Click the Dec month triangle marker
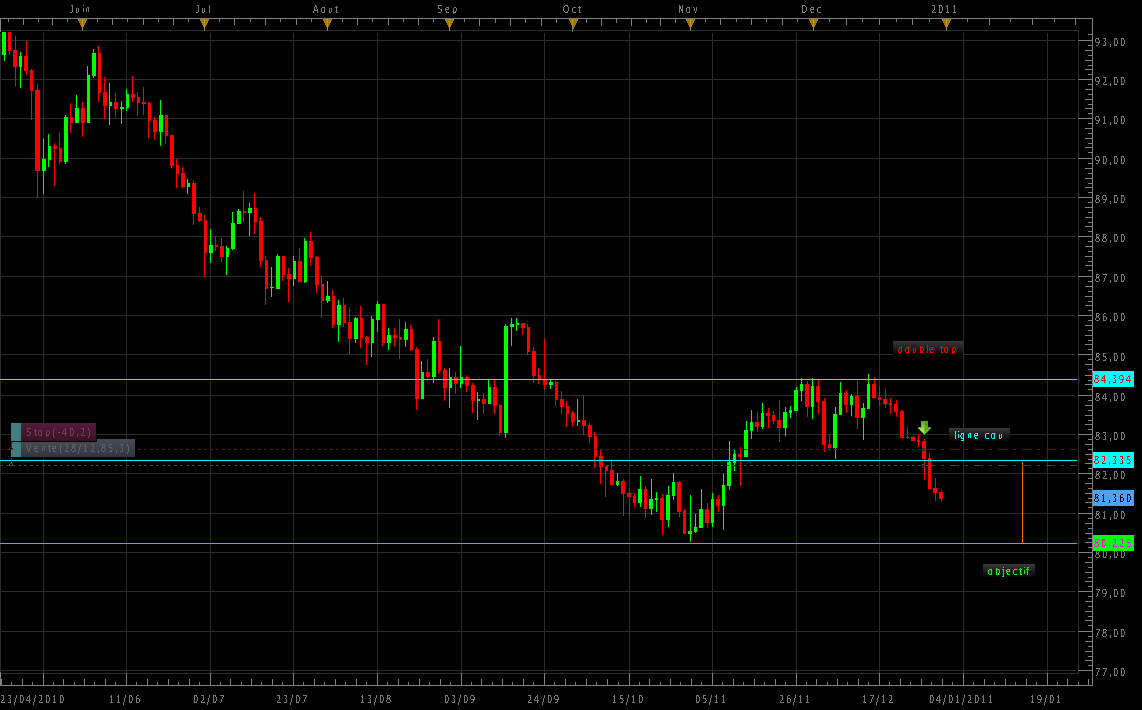 (x=812, y=25)
